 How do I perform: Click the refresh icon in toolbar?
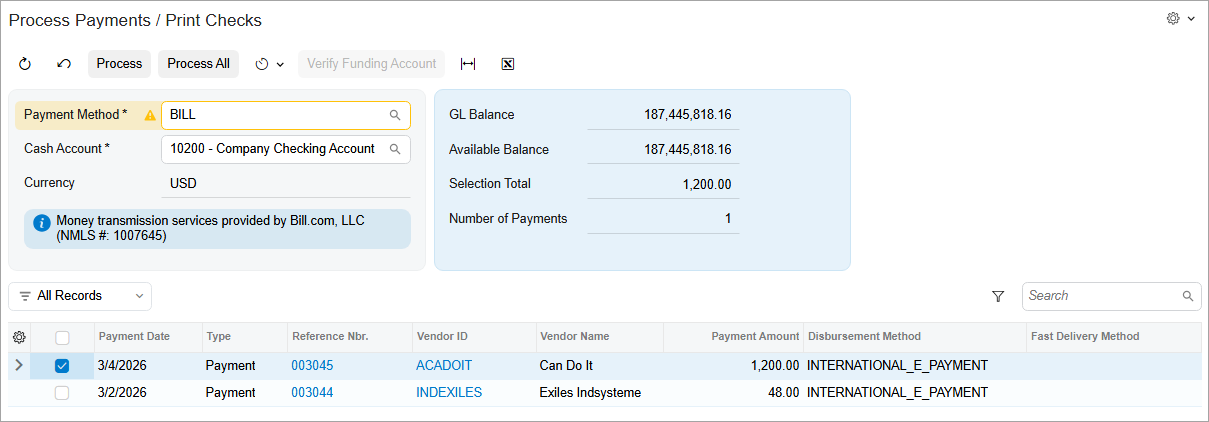25,64
